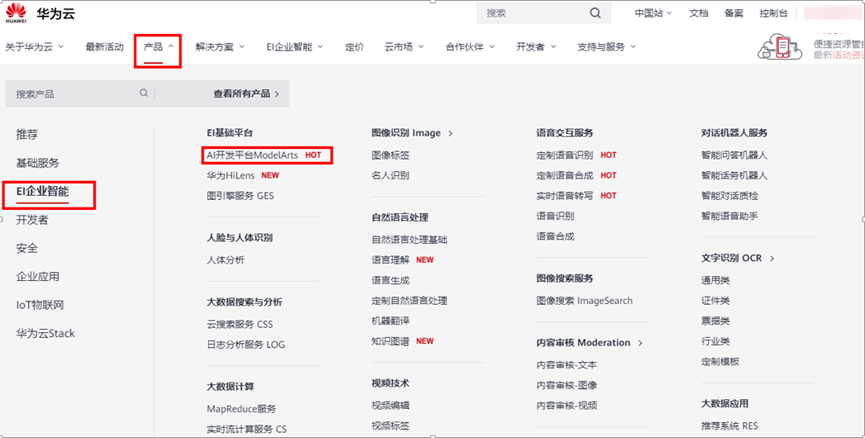Open AI开发平台ModelArts link
Viewport: 865px width, 438px height.
[x=252, y=155]
